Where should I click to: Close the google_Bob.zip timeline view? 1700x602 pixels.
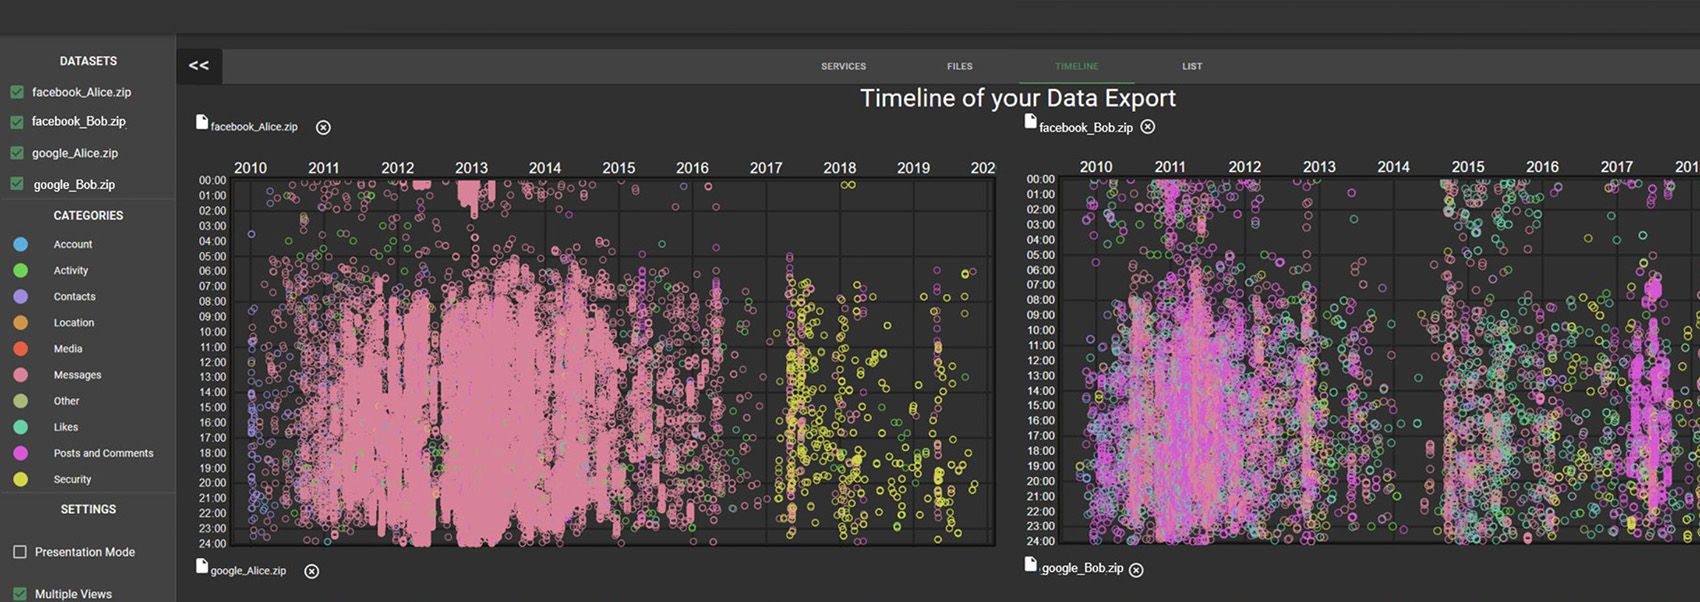pyautogui.click(x=1136, y=569)
